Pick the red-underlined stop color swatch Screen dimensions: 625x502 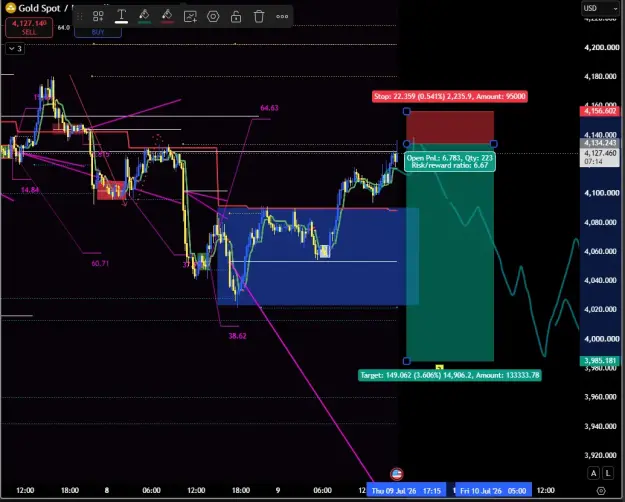click(x=167, y=16)
